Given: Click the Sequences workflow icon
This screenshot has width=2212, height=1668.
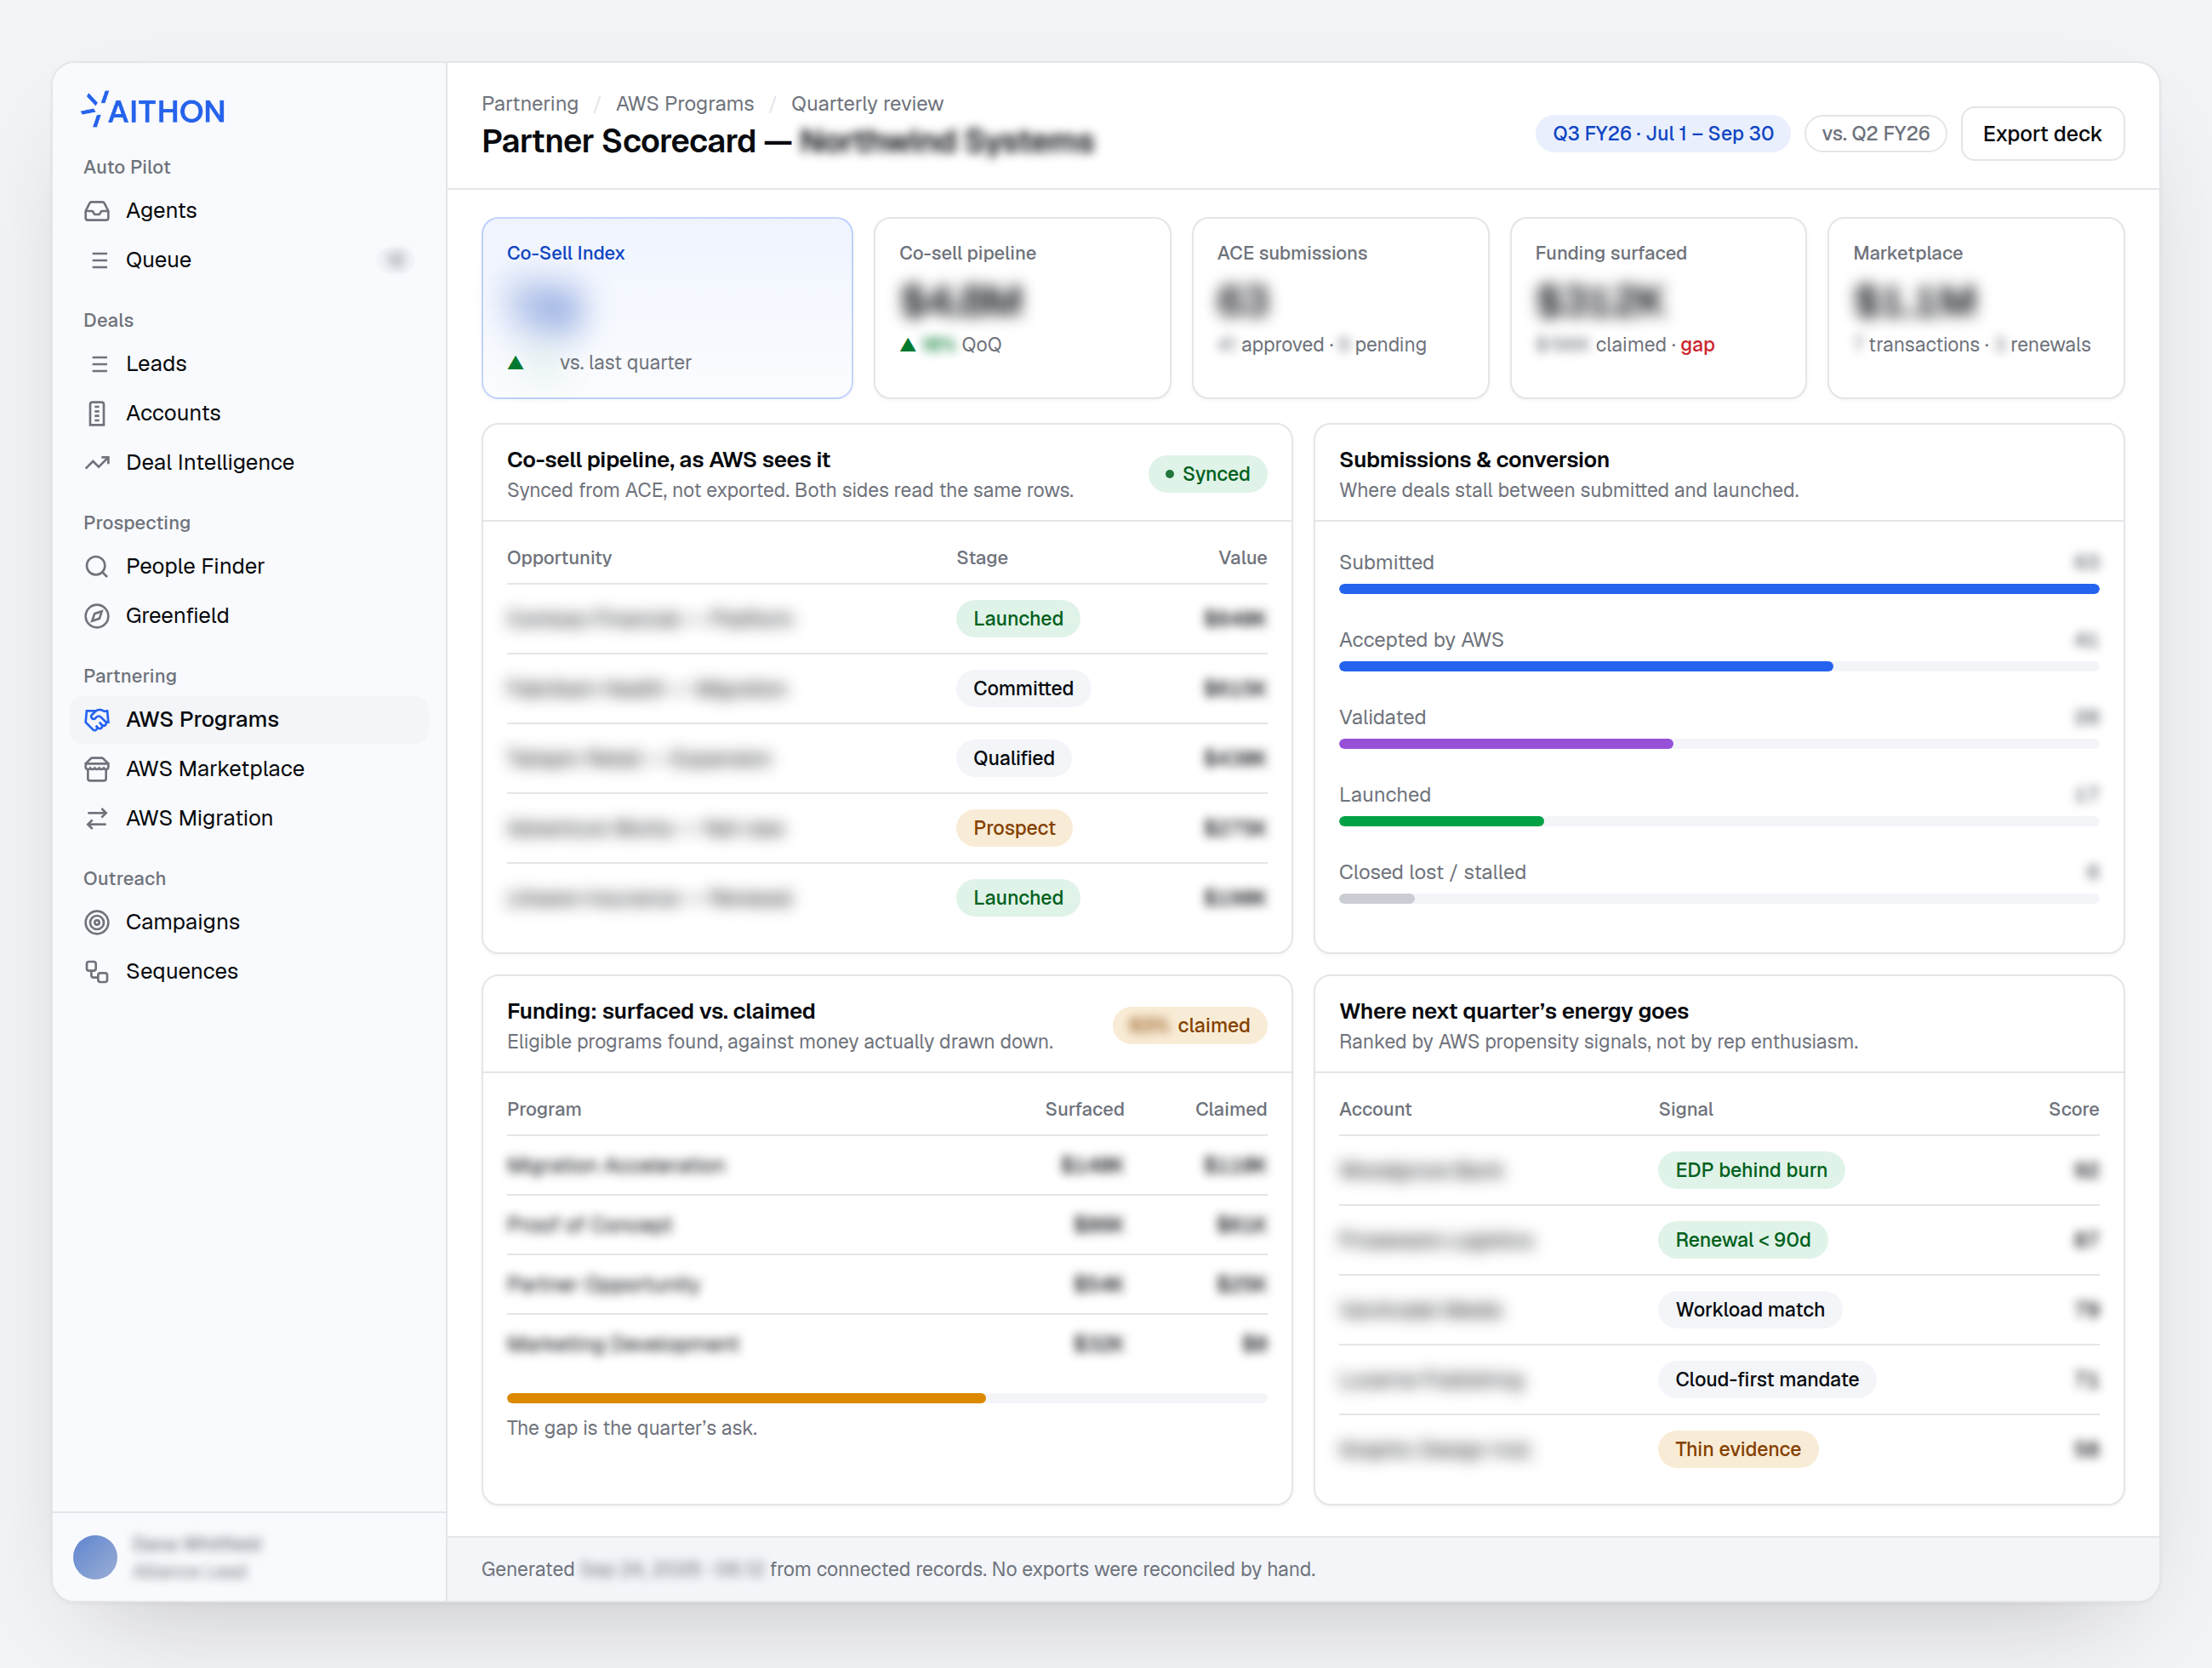Looking at the screenshot, I should pyautogui.click(x=97, y=971).
